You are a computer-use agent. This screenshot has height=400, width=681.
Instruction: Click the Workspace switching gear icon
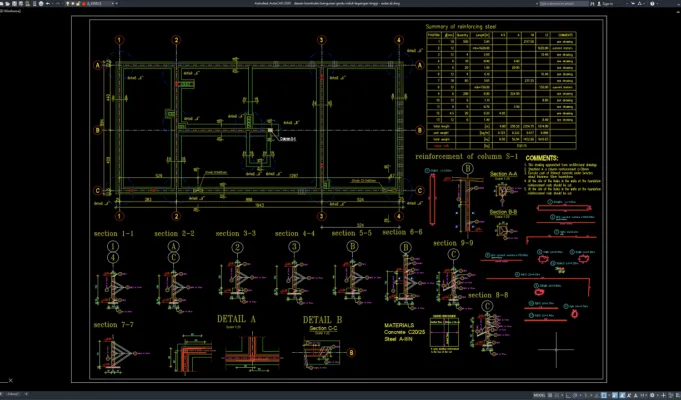point(652,395)
